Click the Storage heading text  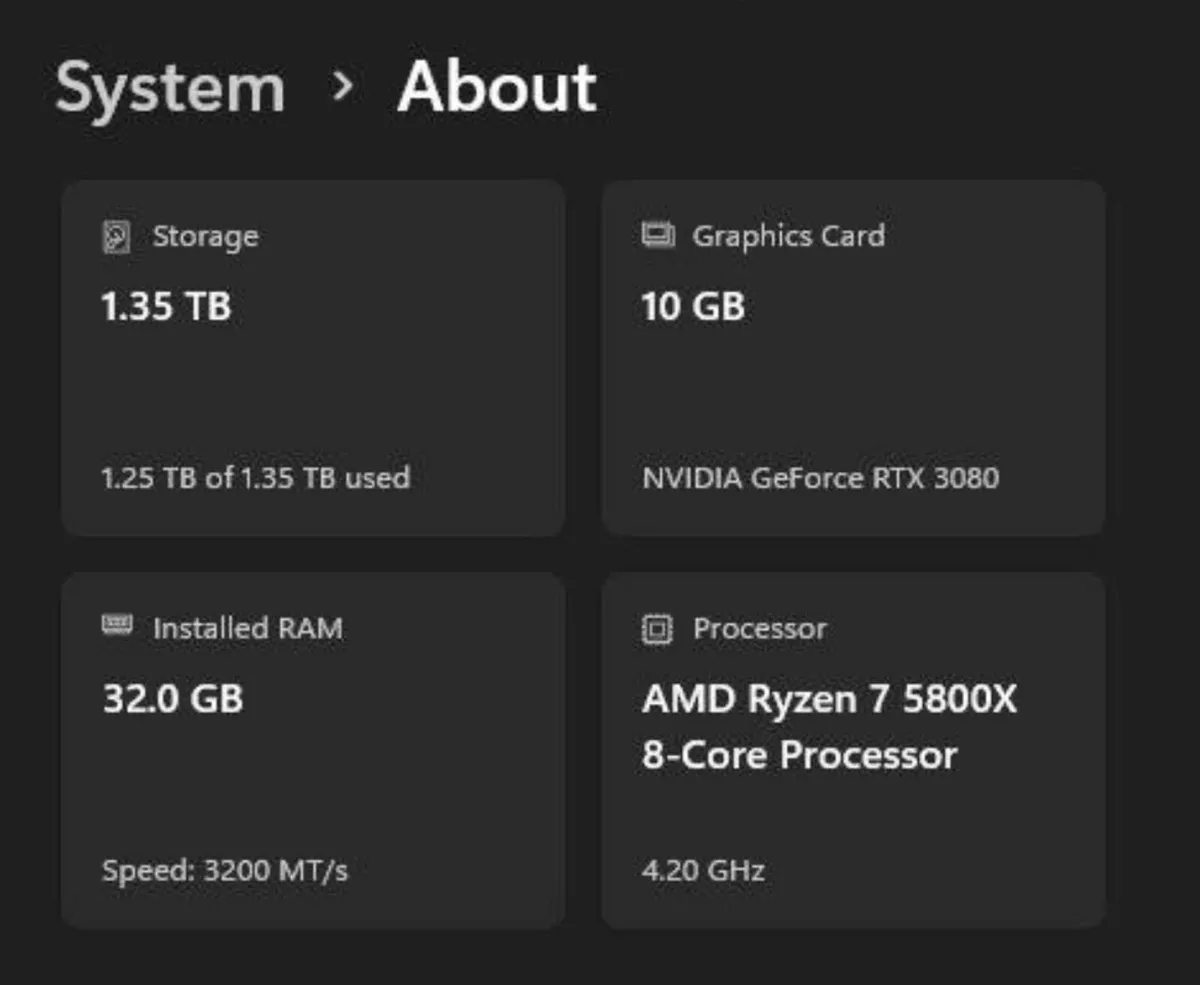pos(205,236)
